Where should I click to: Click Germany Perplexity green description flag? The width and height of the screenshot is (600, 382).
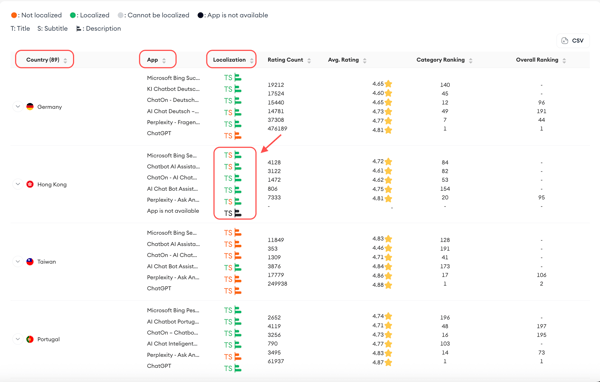coord(238,124)
